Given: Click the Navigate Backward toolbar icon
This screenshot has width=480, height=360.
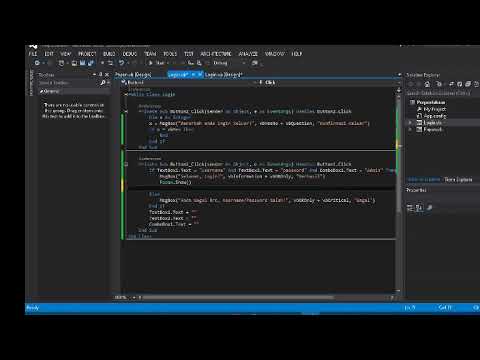Looking at the screenshot, I should pos(37,63).
